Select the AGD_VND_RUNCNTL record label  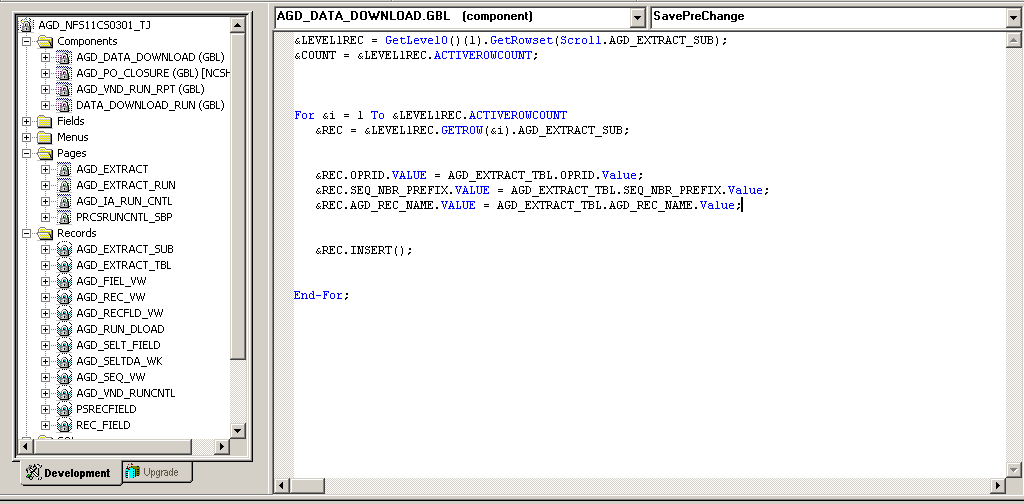click(x=125, y=393)
